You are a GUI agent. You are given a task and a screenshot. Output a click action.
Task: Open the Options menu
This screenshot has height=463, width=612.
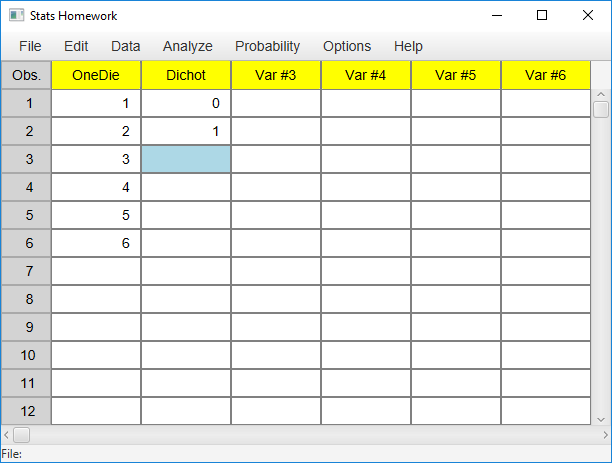(347, 46)
